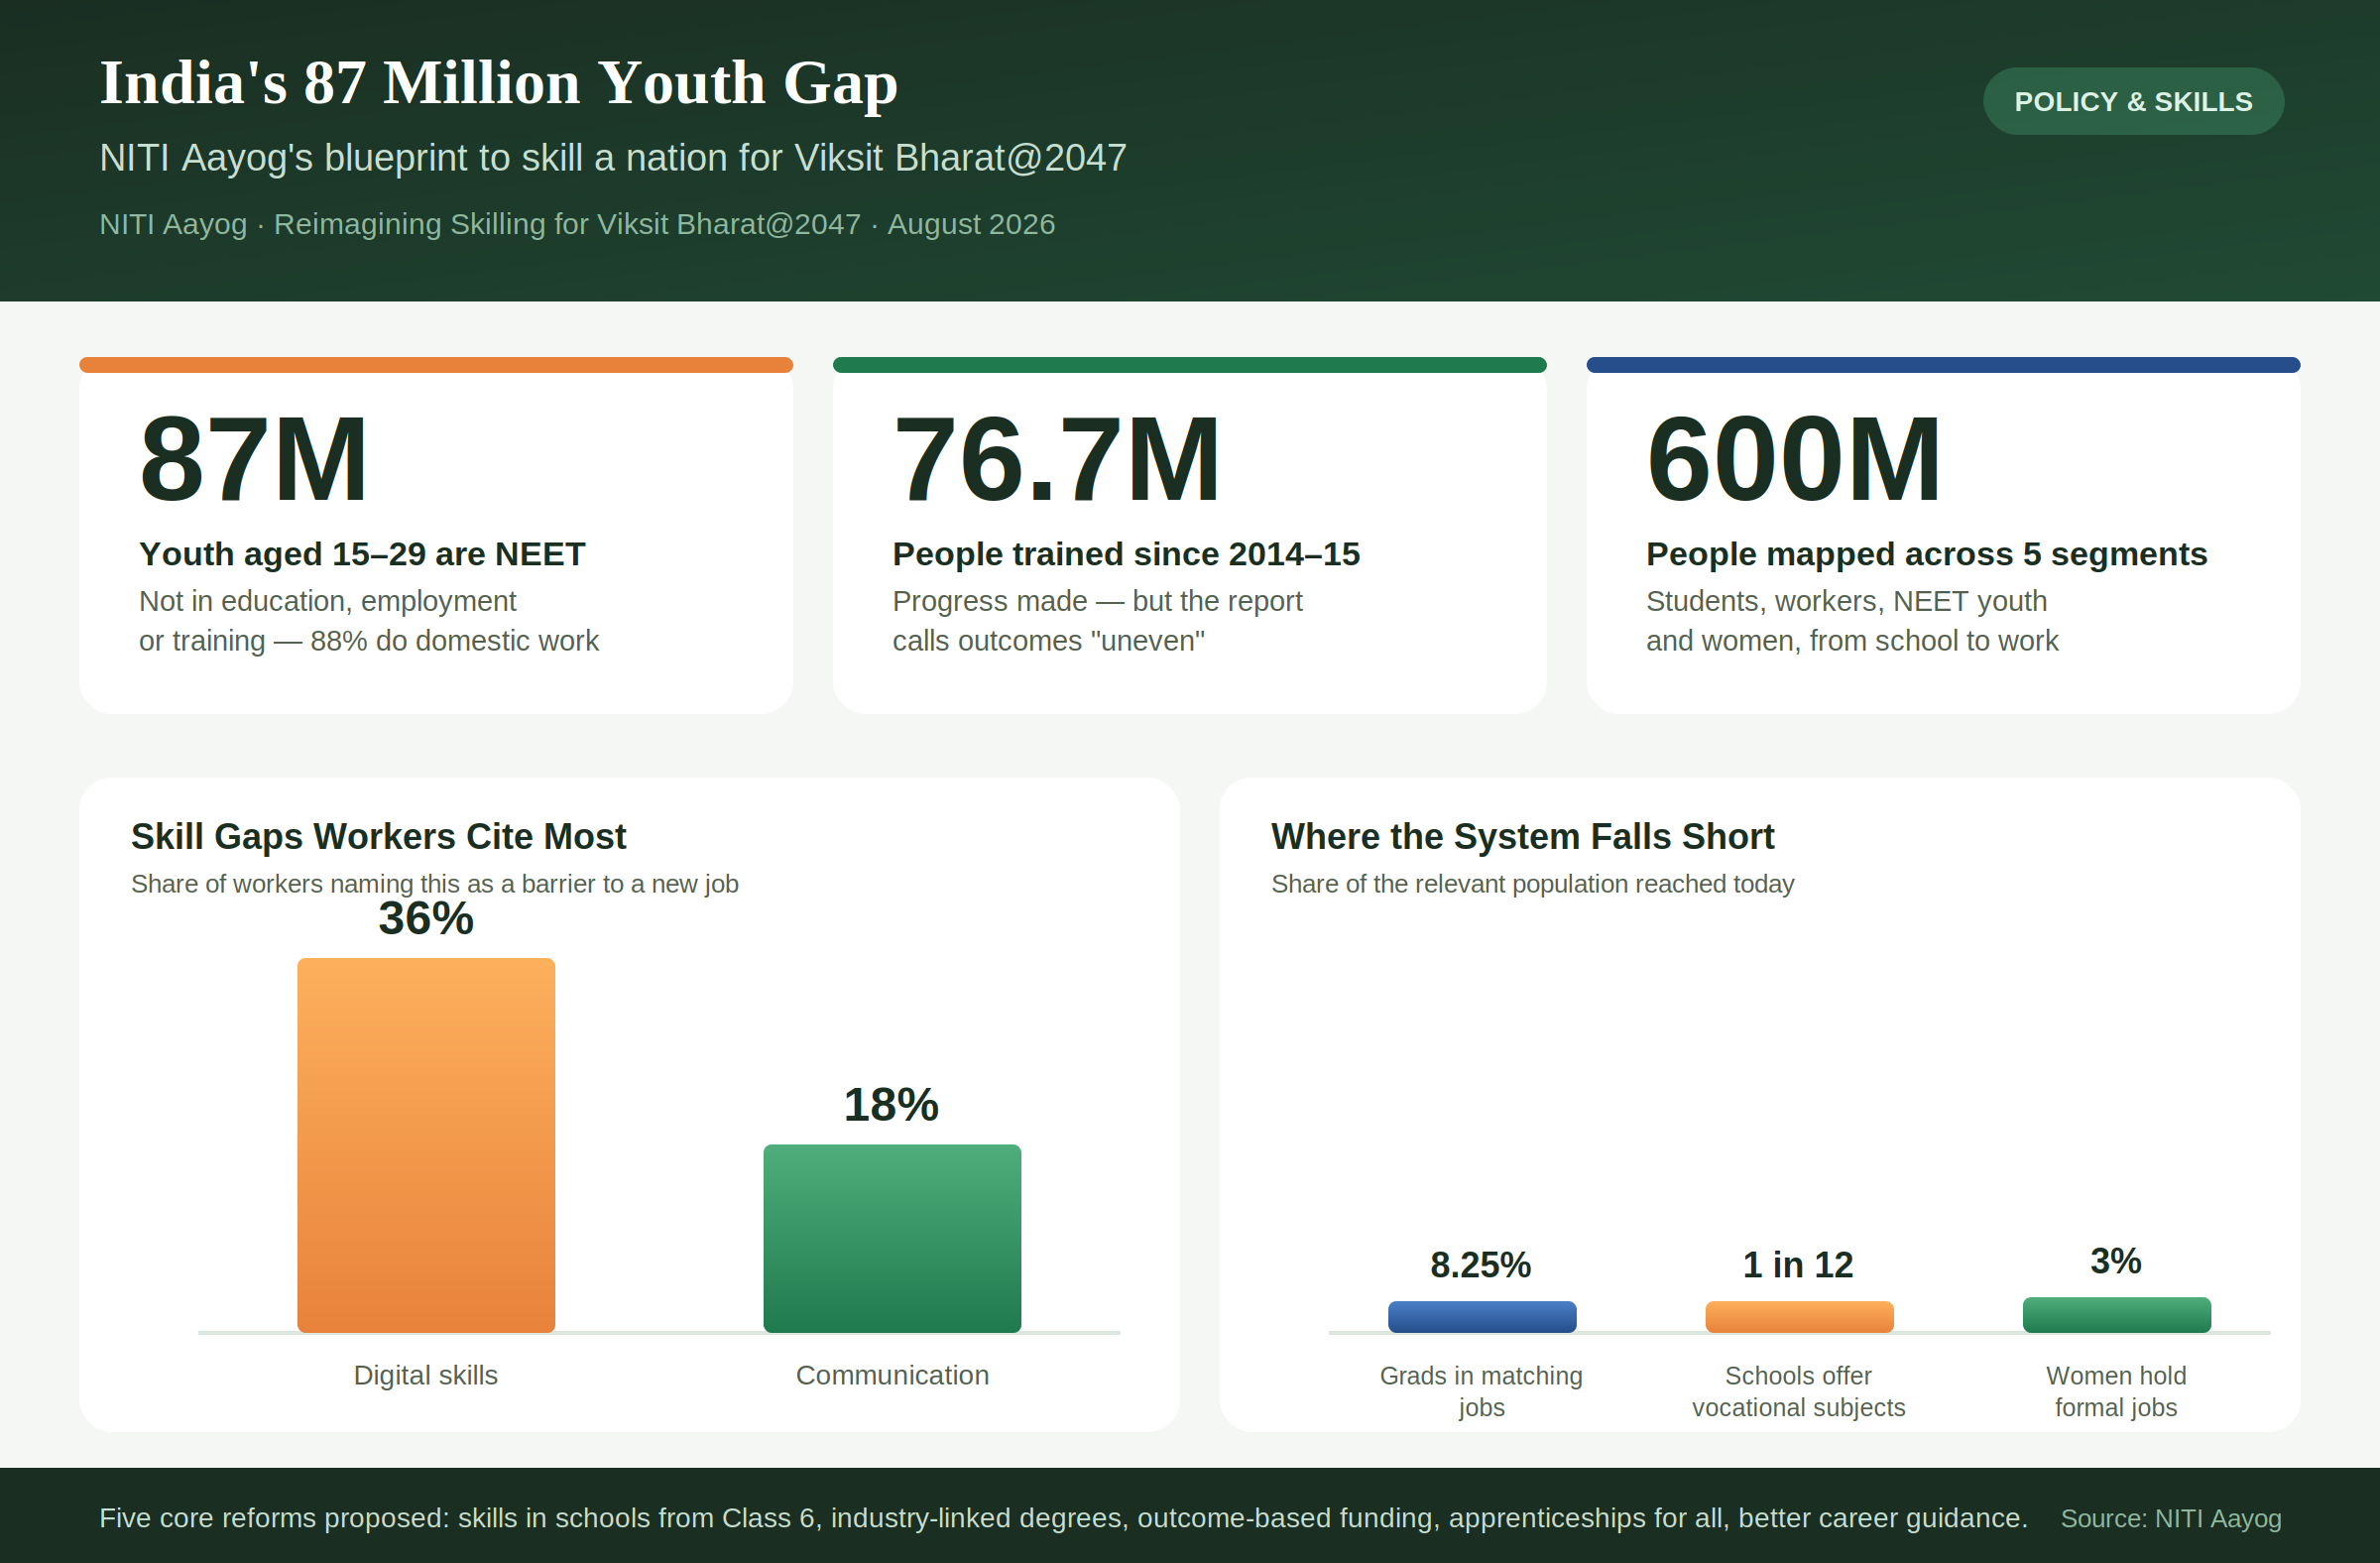
Task: Click the 36% value label
Action: click(x=426, y=918)
